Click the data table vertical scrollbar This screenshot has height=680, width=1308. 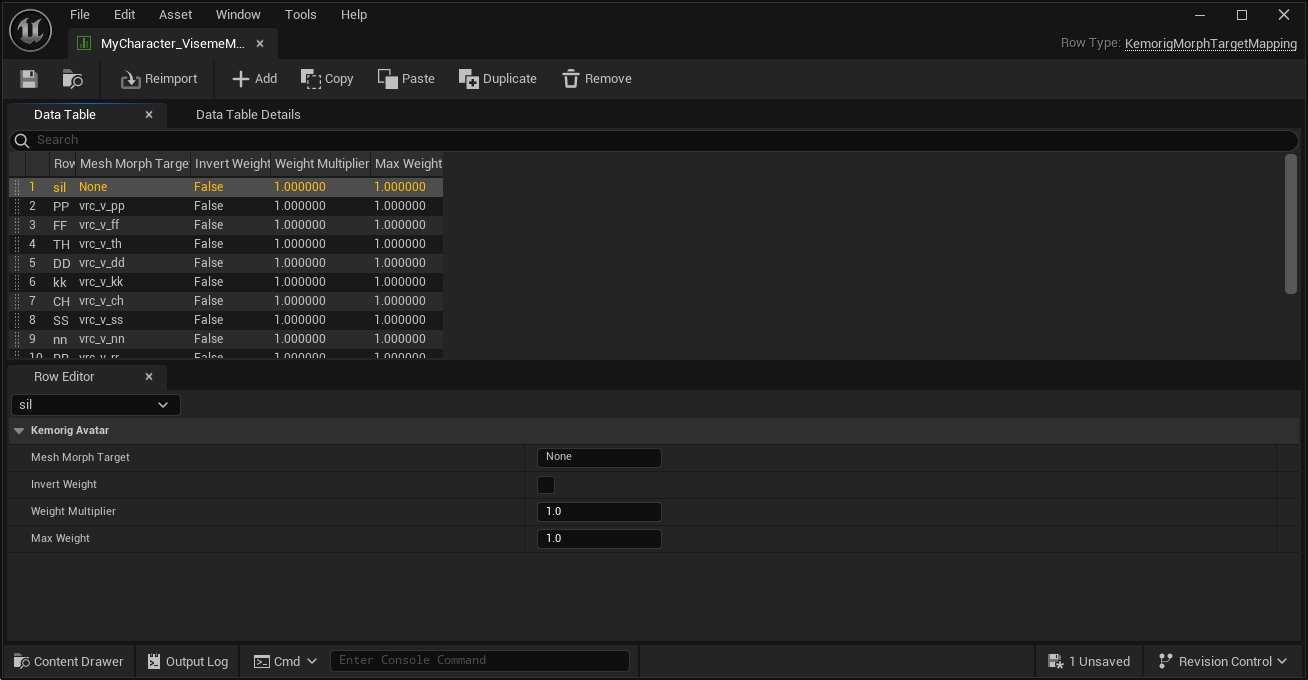1290,225
